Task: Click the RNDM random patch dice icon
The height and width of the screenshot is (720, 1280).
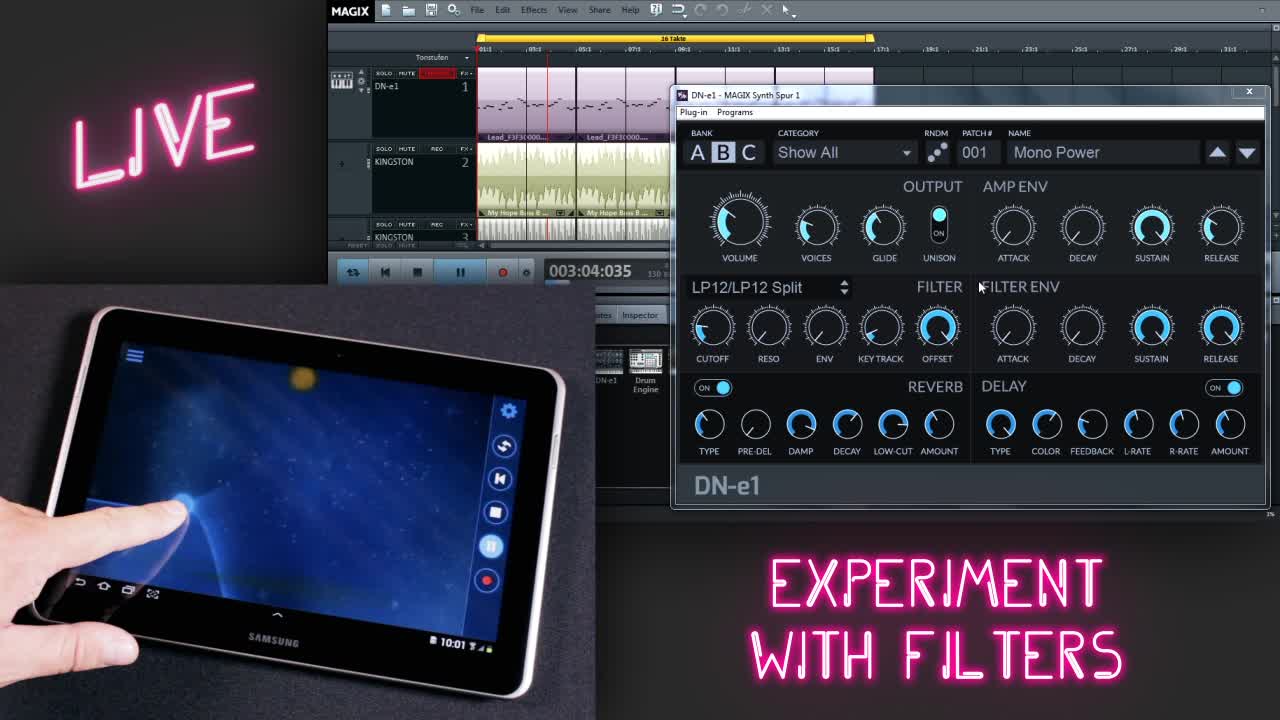Action: (937, 152)
